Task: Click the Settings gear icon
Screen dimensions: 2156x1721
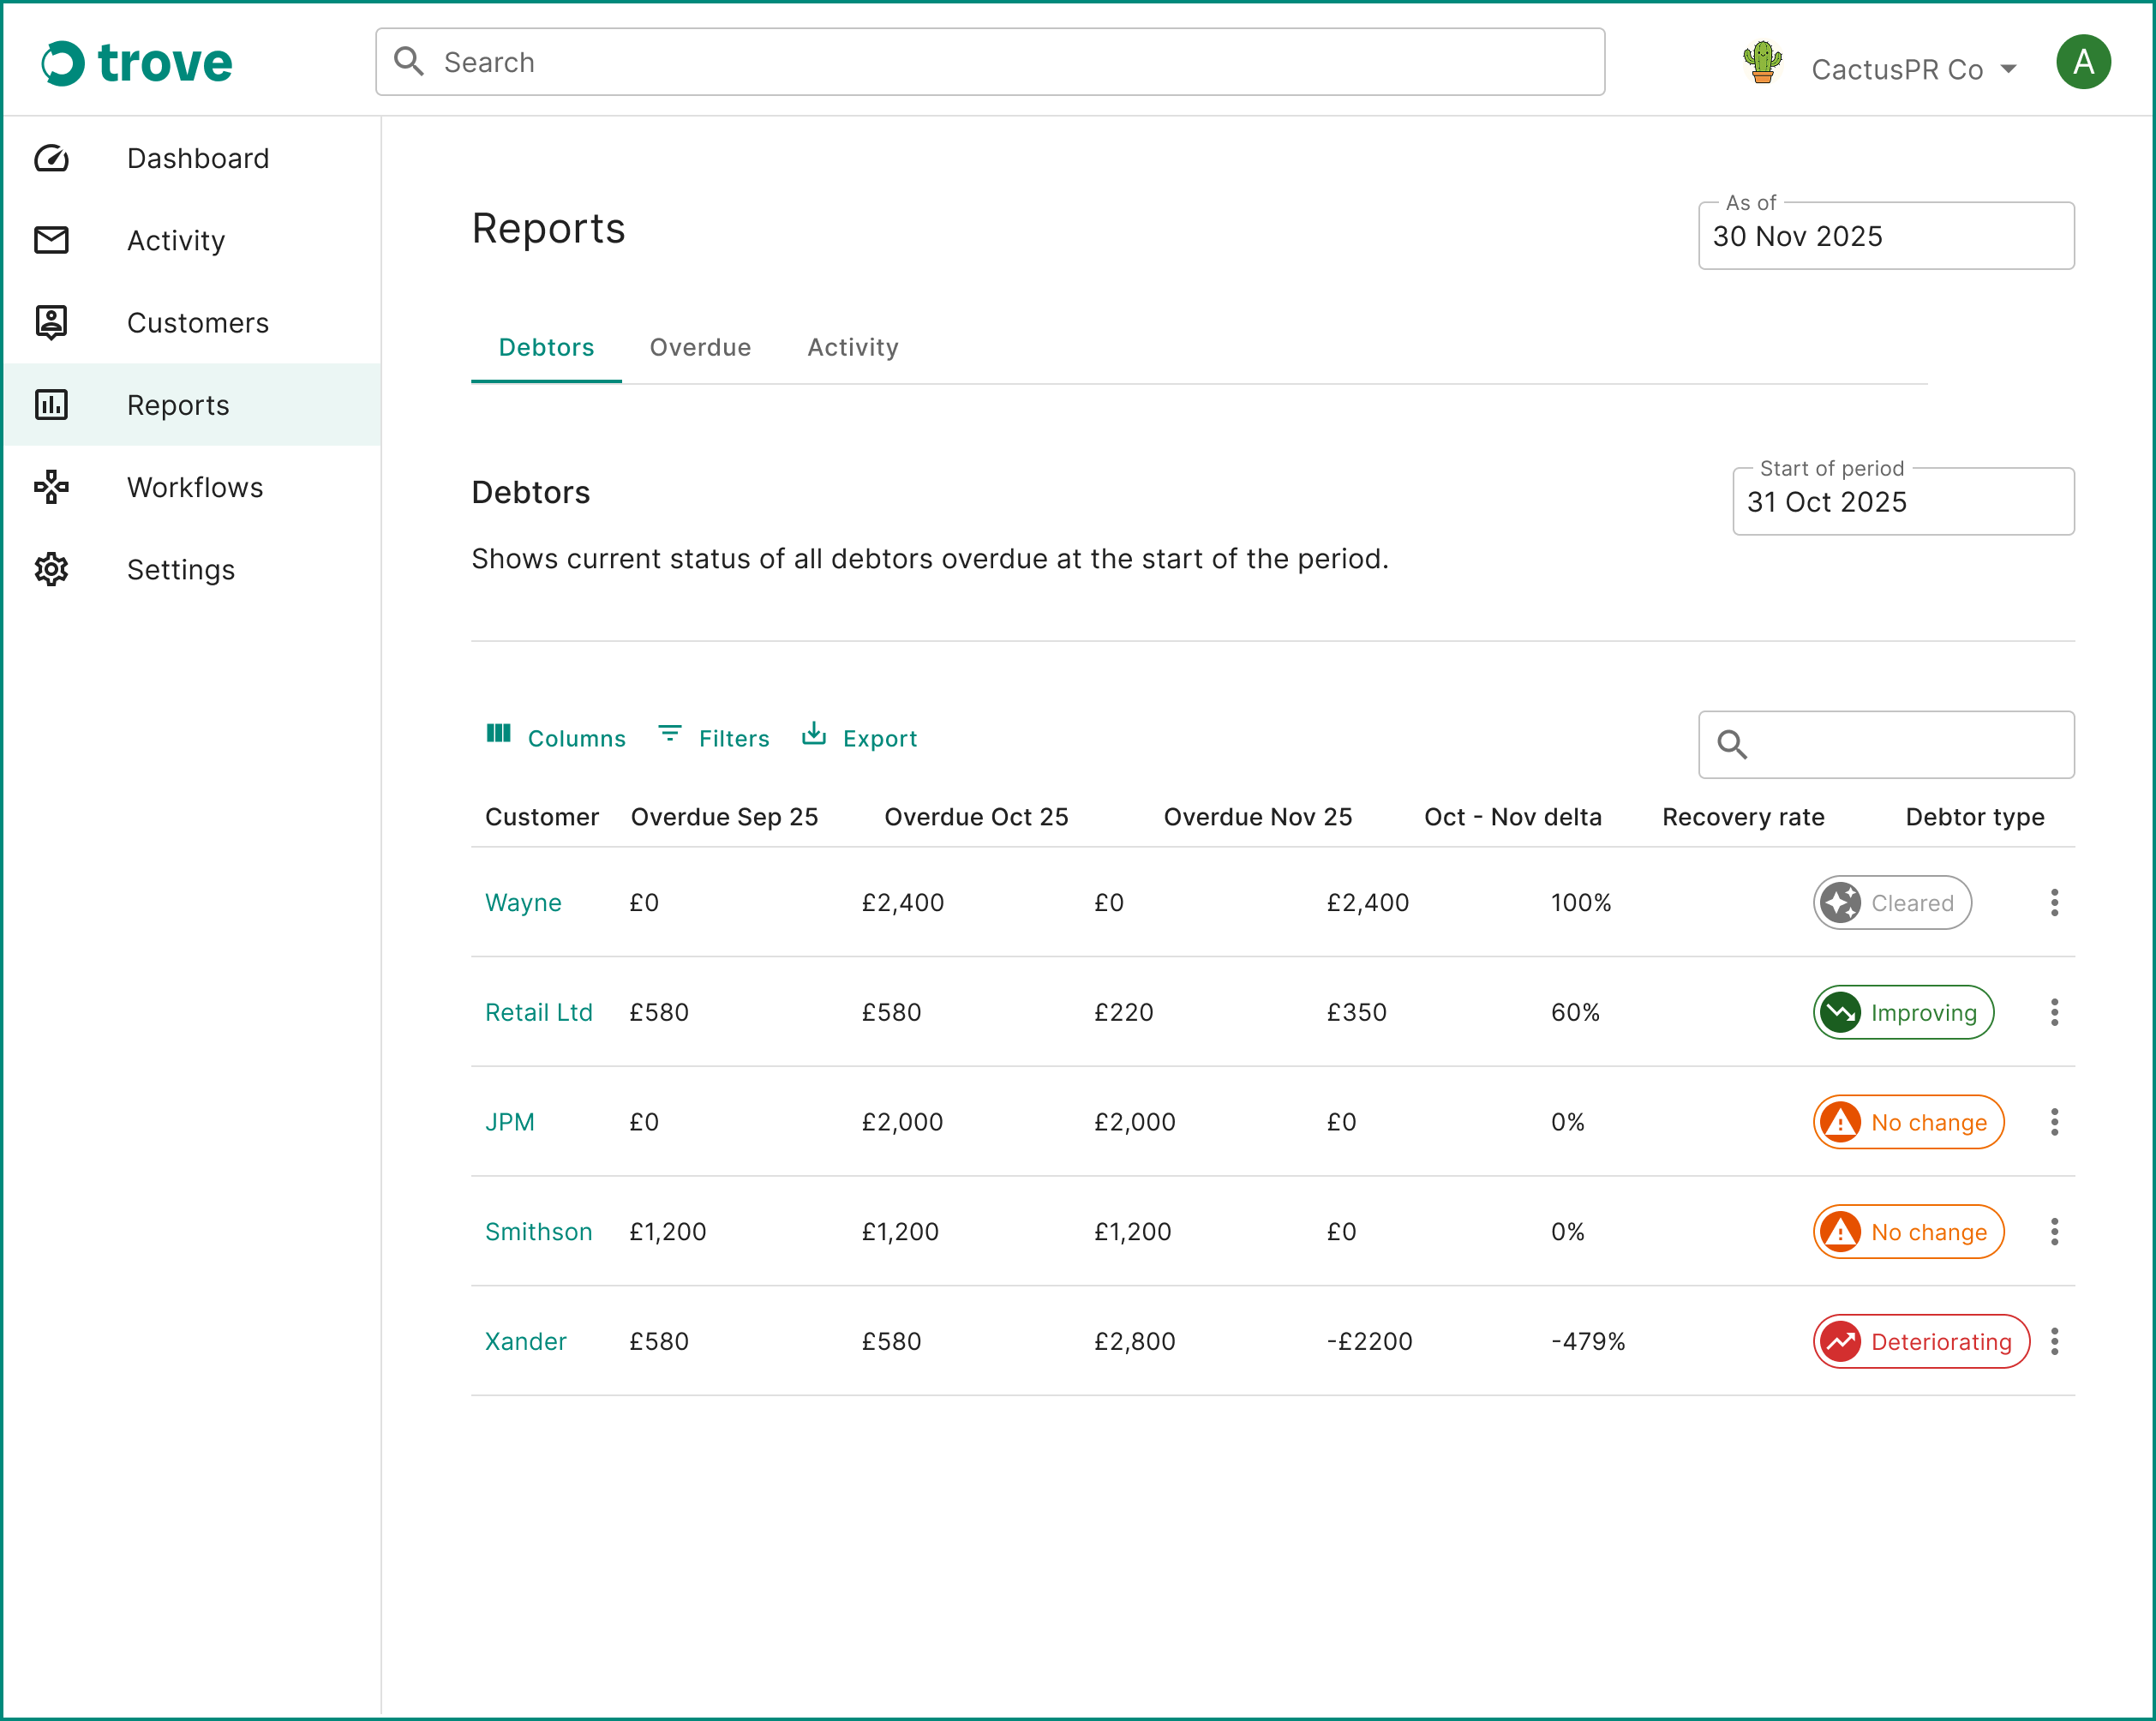Action: (52, 569)
